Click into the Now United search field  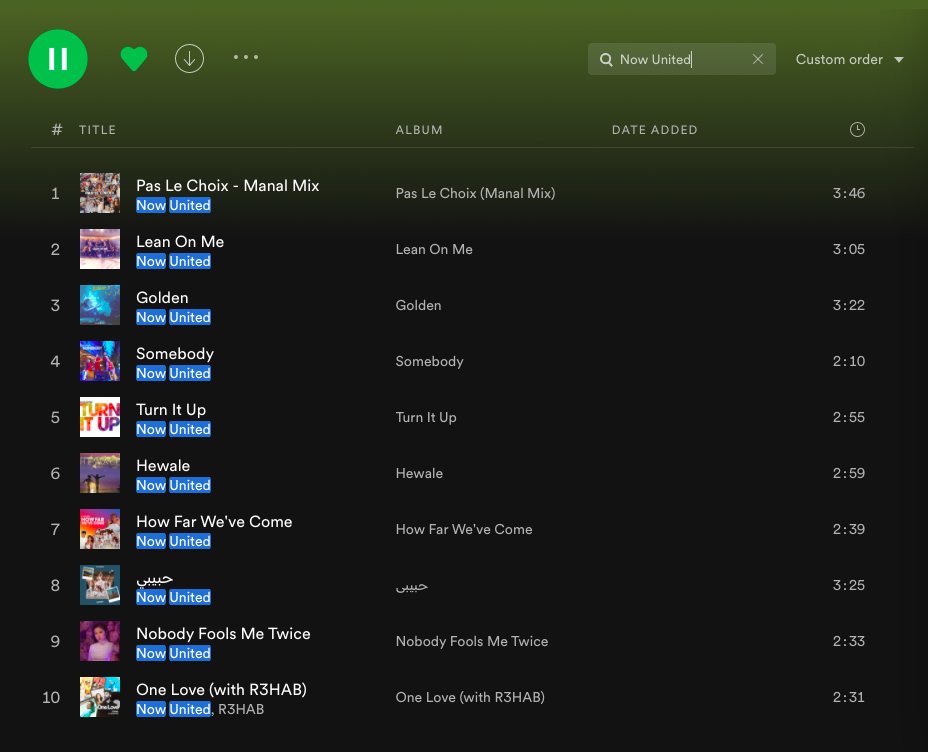tap(682, 59)
